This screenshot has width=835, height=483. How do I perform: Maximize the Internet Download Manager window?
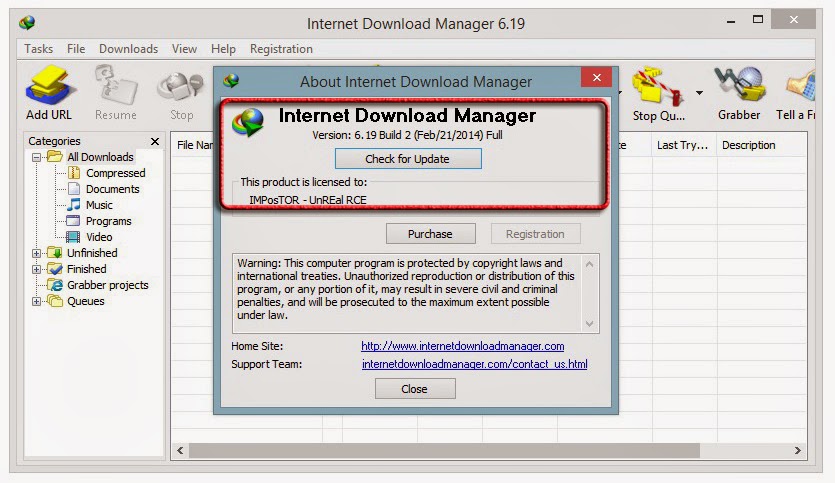(x=758, y=20)
